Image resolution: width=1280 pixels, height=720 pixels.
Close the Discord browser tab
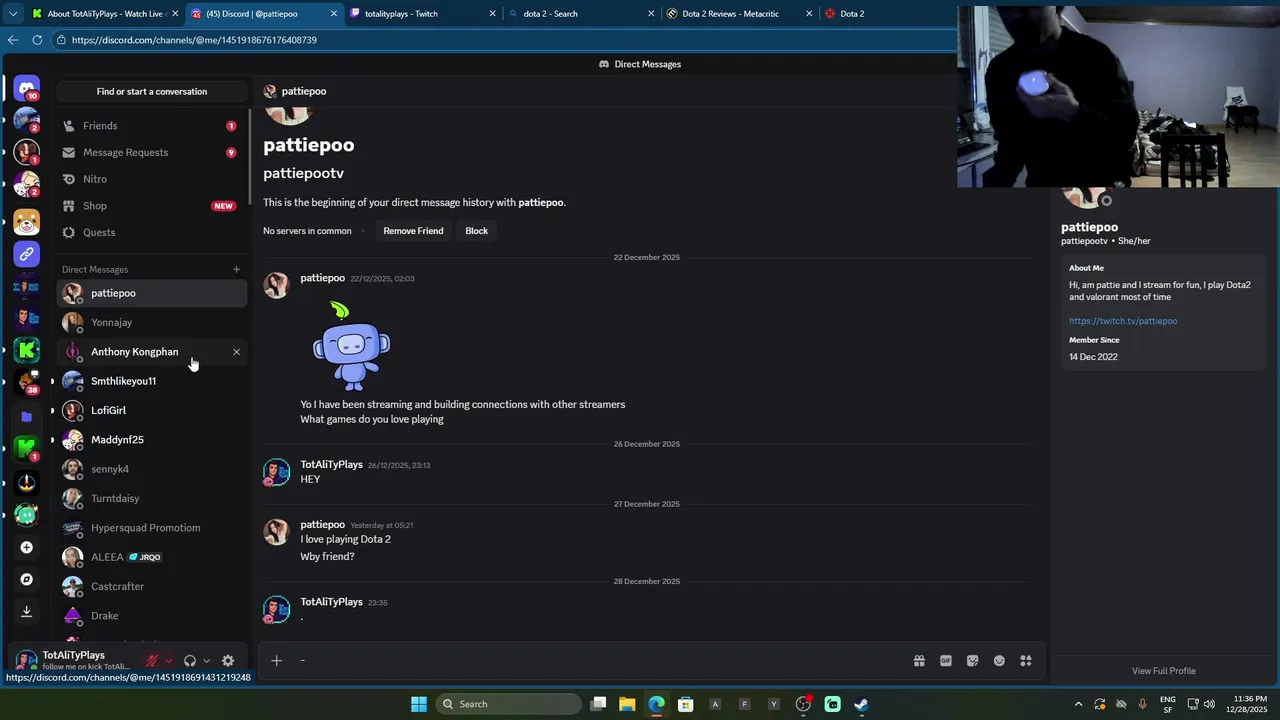[x=333, y=14]
